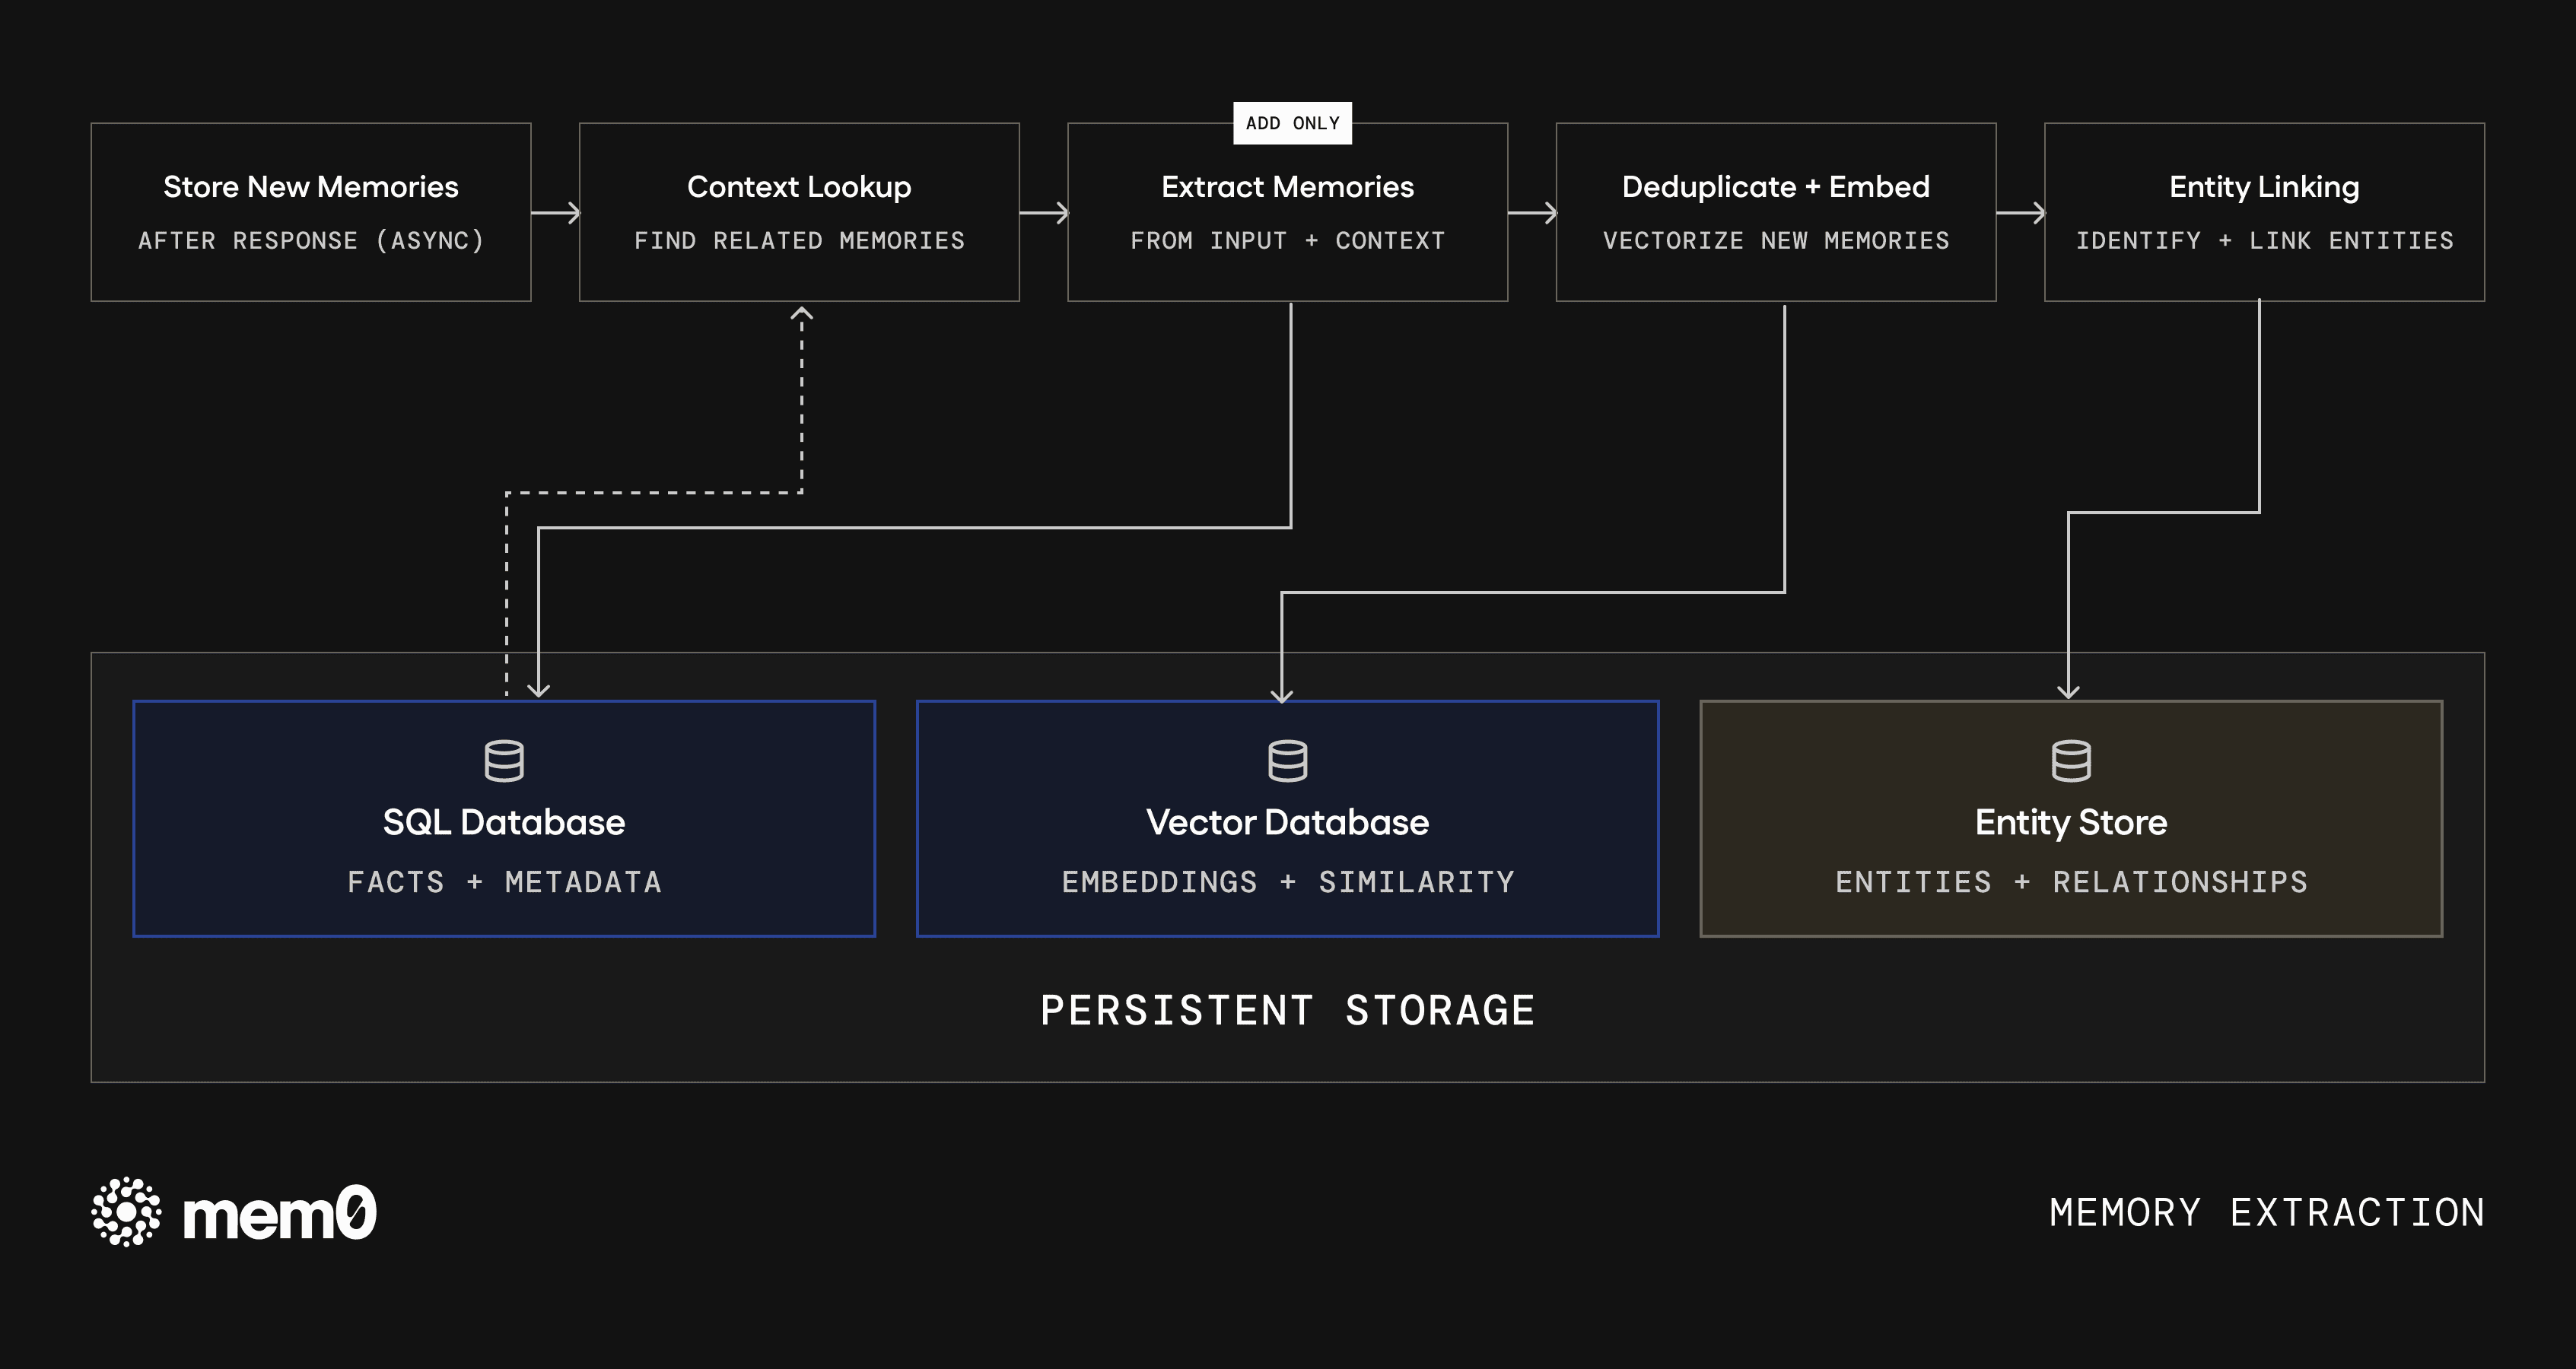Click arrow between Extract Memories and Deduplicate + Embed

[x=1532, y=212]
